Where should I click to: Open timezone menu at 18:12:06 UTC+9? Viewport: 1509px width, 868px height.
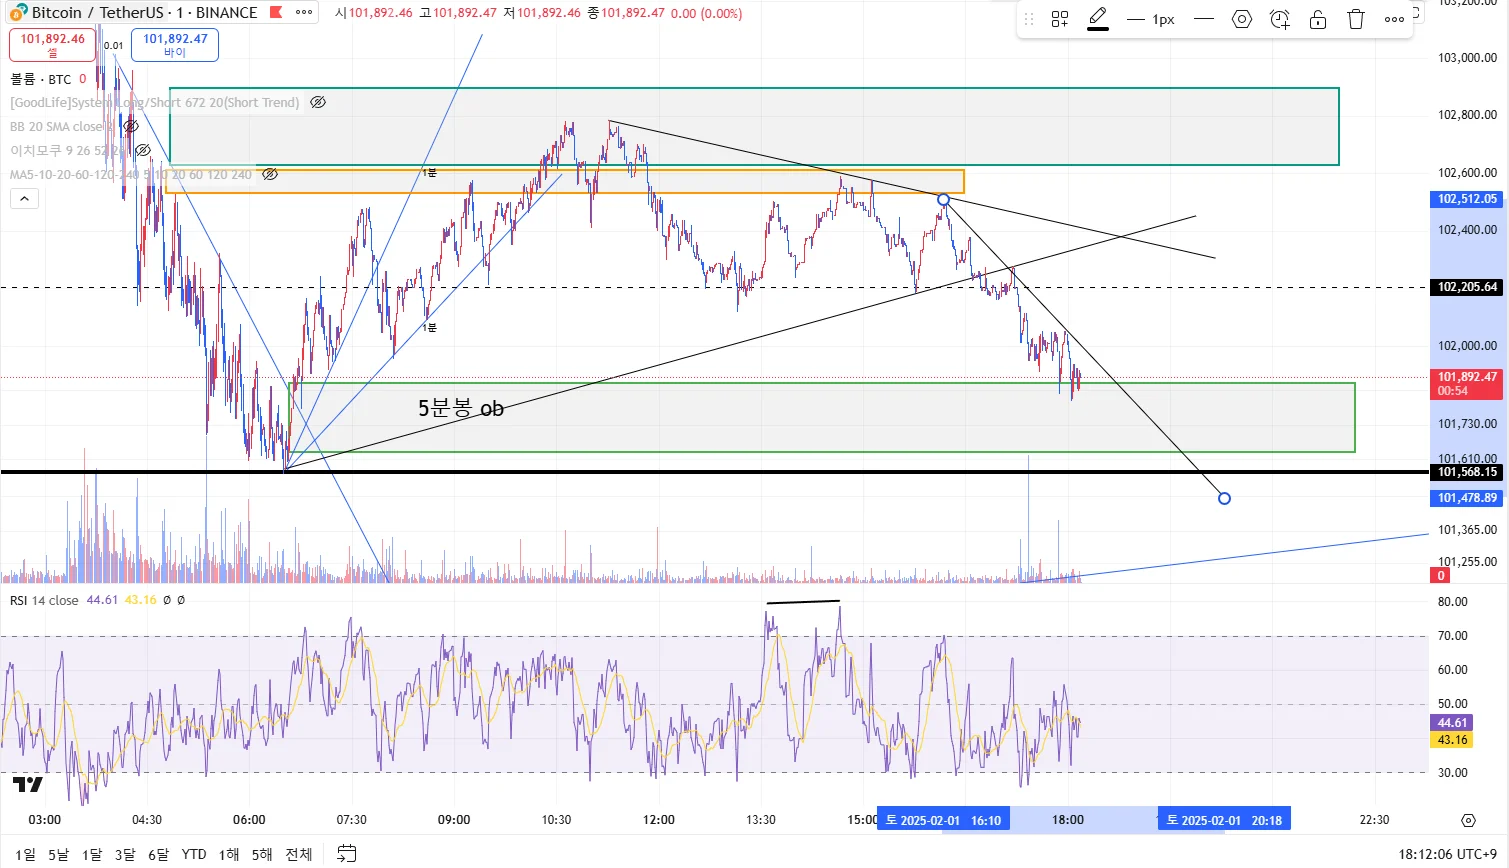point(1448,854)
